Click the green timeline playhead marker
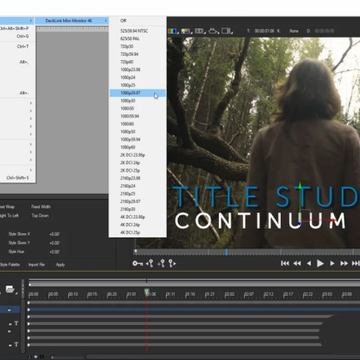Screen dimensions: 360x360 (147, 292)
